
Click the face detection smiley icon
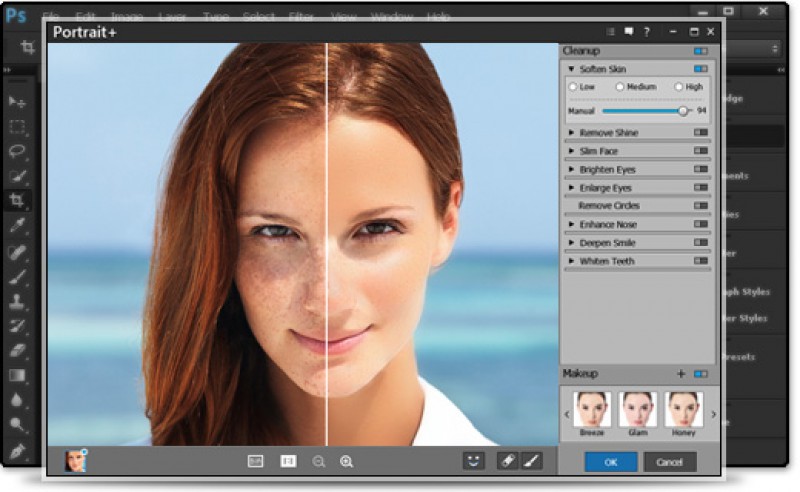[x=472, y=461]
